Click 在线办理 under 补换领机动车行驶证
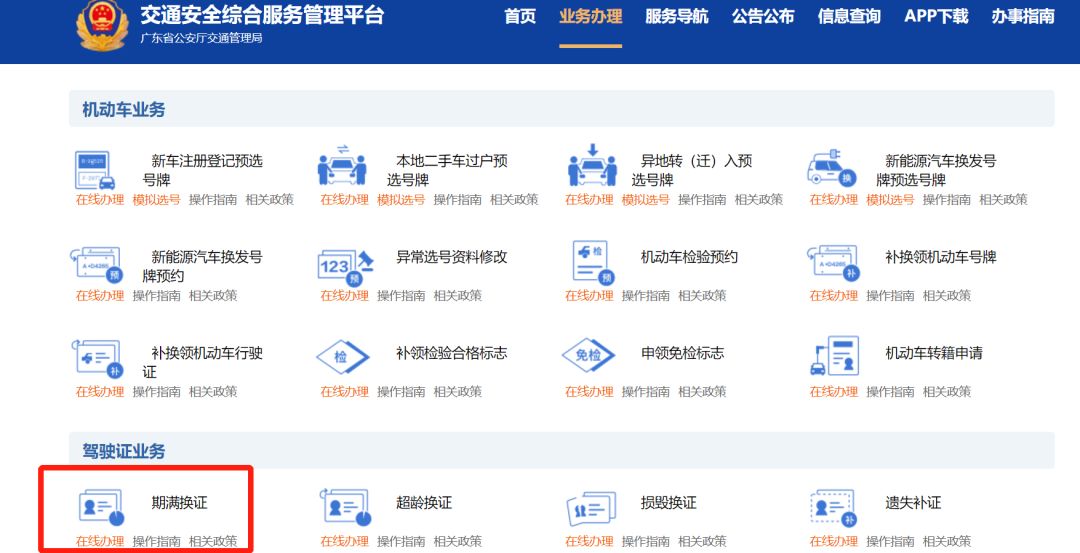 100,392
